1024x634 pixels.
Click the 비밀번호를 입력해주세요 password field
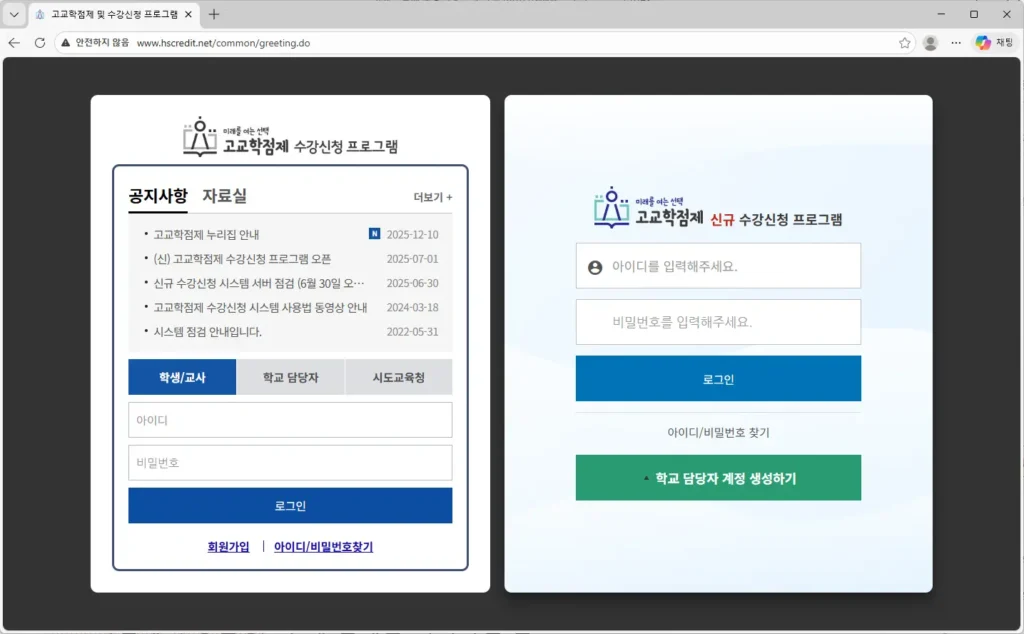click(x=718, y=321)
